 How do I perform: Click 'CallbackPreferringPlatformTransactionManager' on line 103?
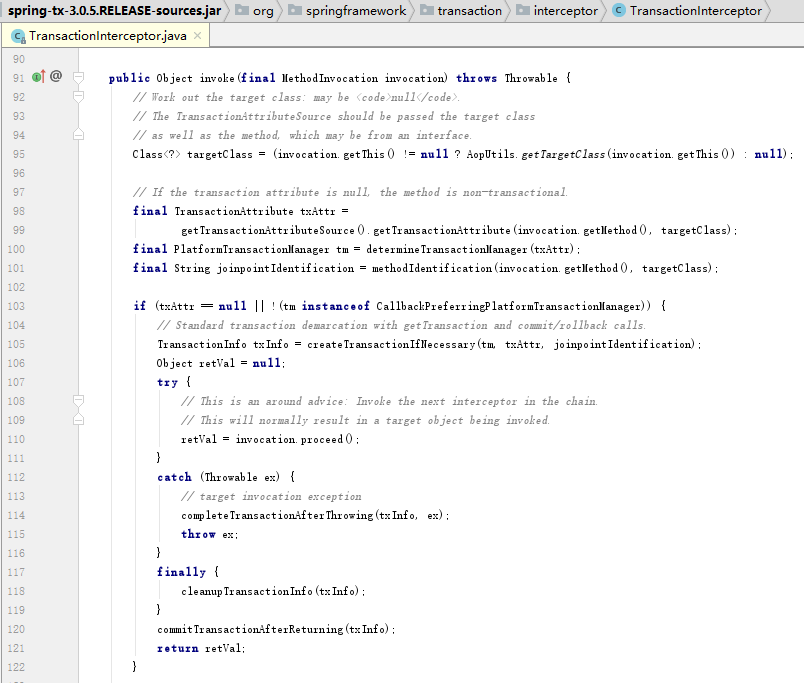[x=509, y=306]
